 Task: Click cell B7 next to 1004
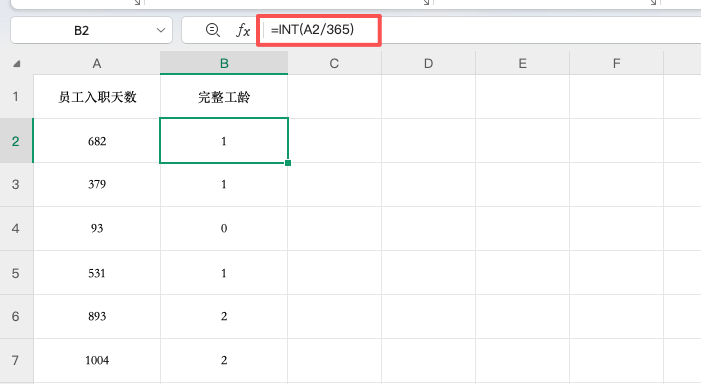pos(224,360)
